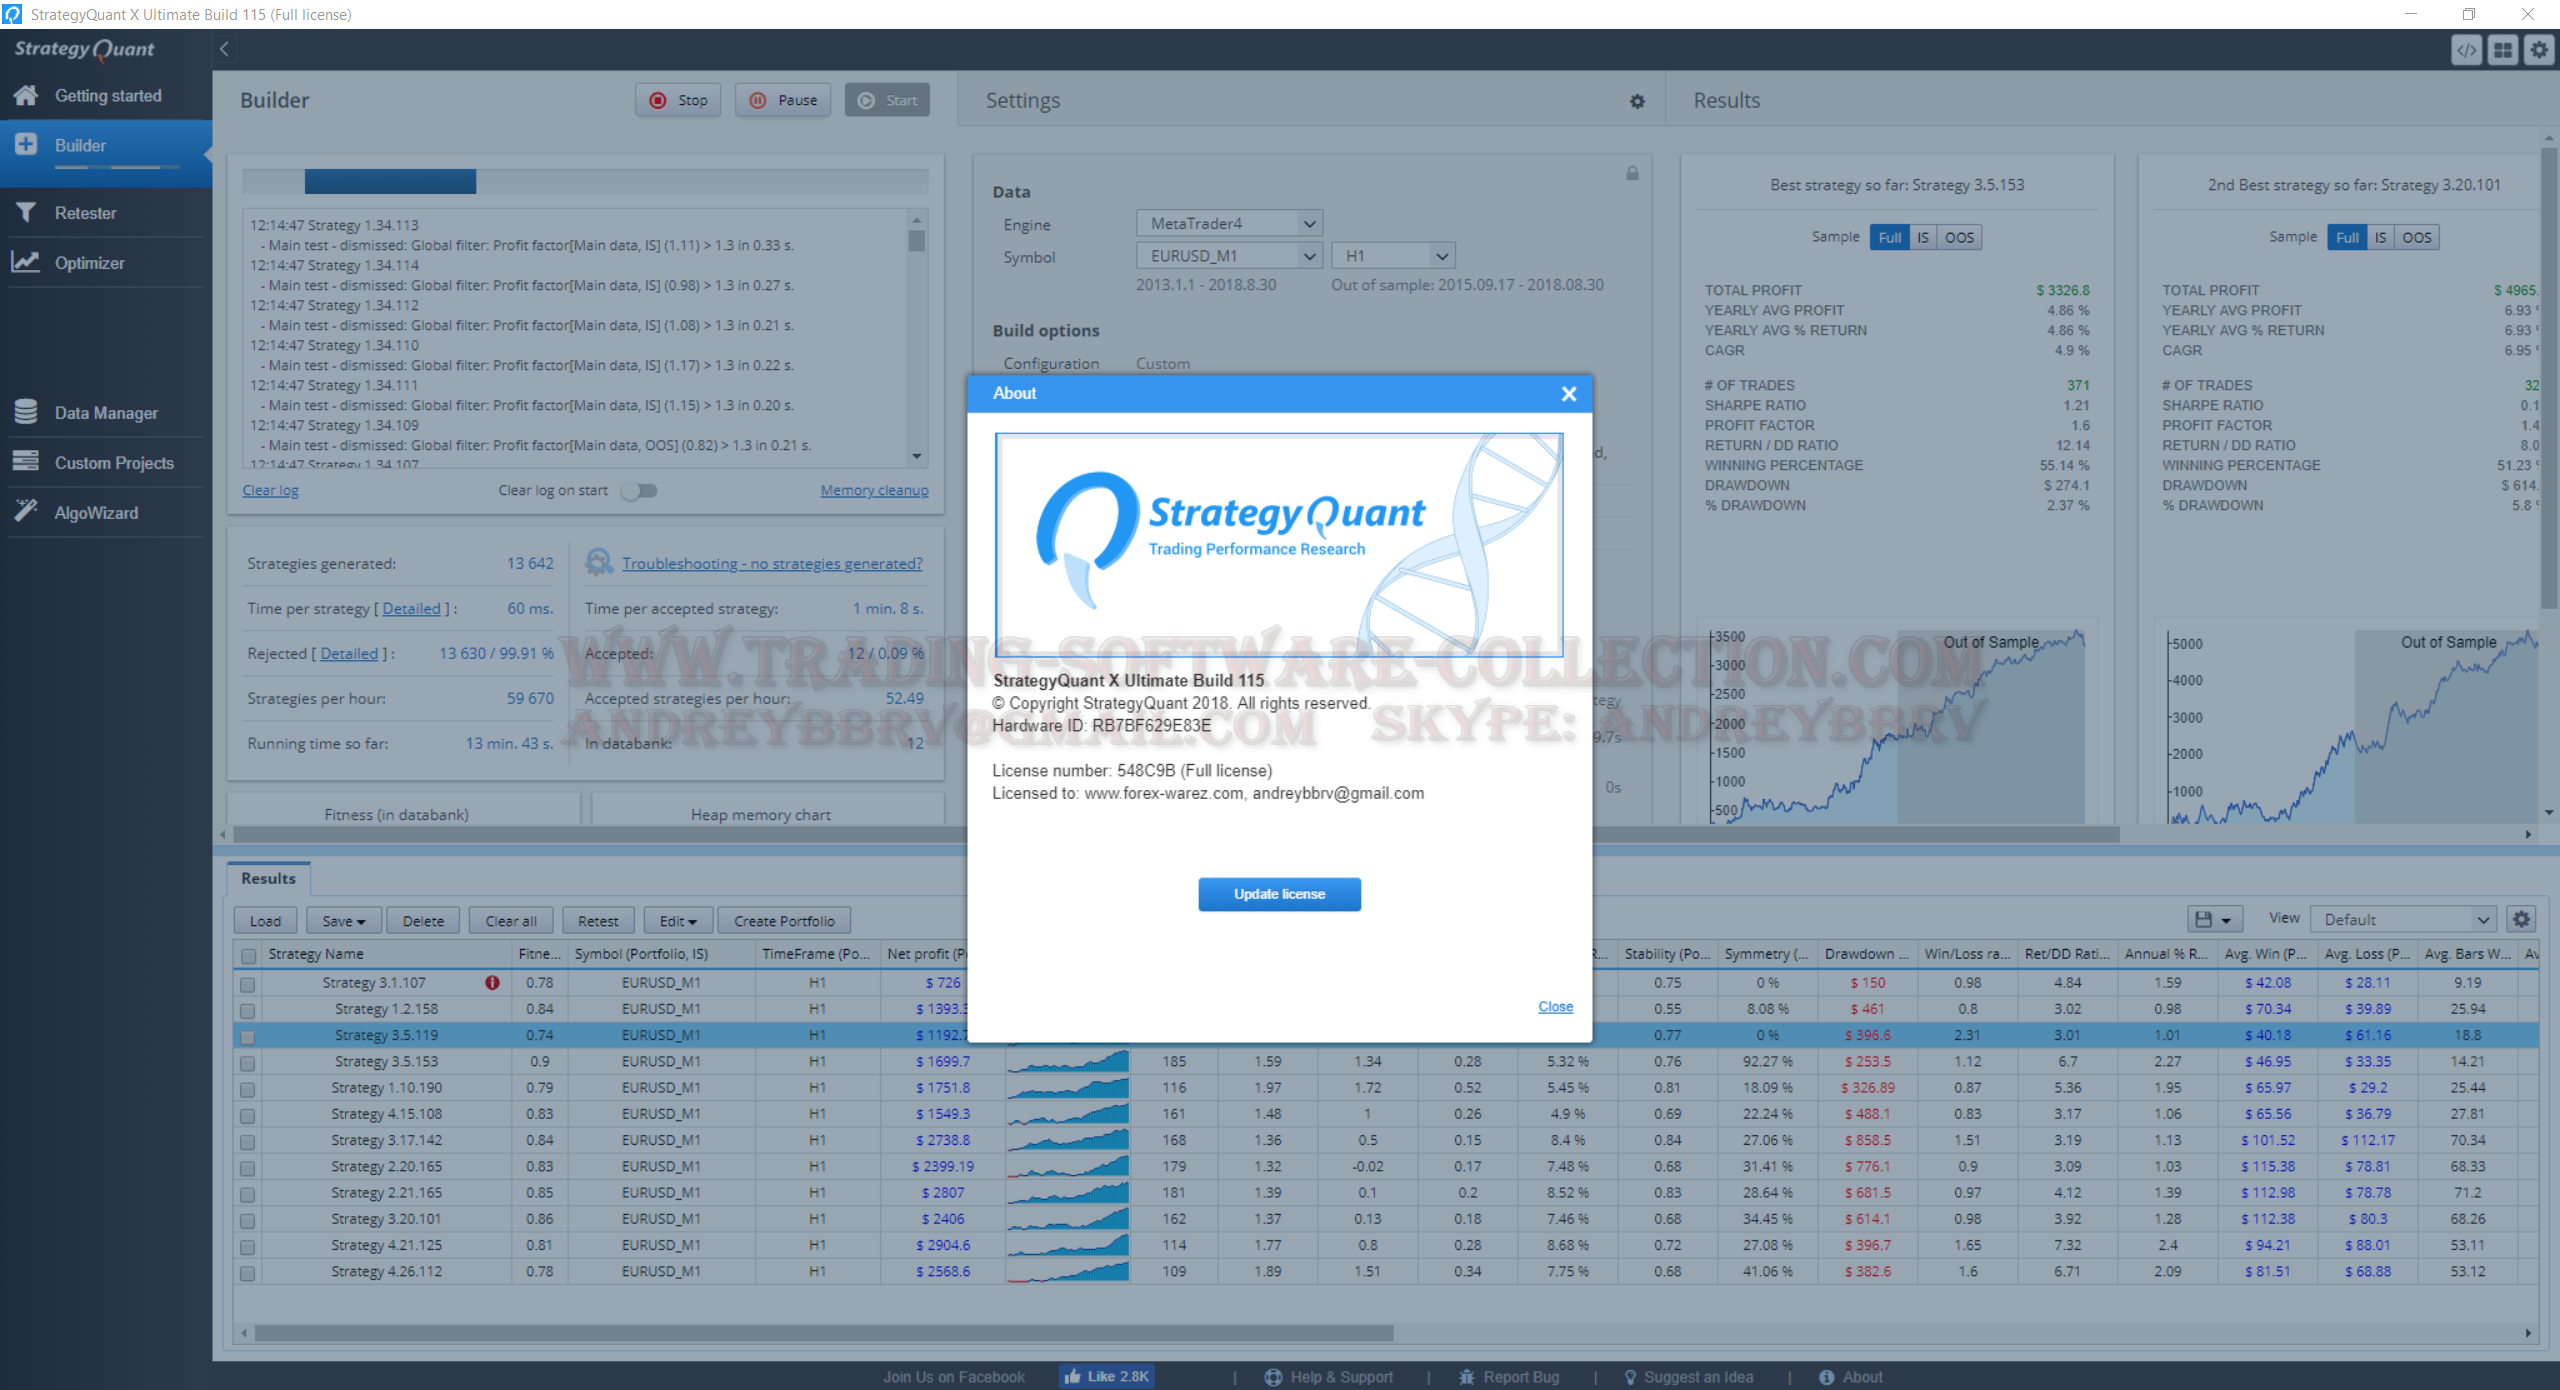This screenshot has width=2560, height=1390.
Task: Select the OOS sample for best strategy
Action: [x=1959, y=237]
